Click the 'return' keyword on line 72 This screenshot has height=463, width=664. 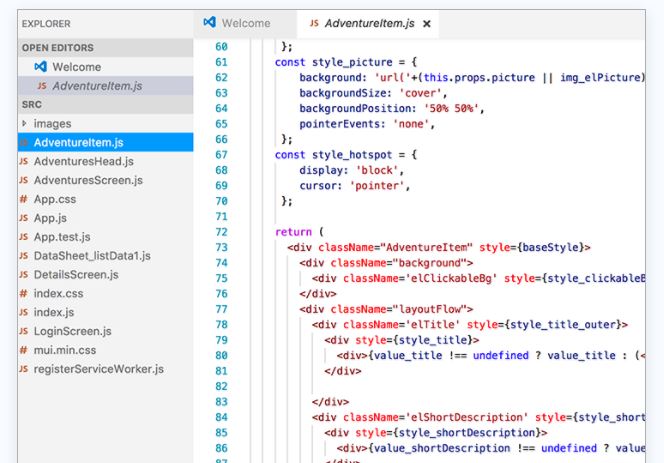point(293,232)
